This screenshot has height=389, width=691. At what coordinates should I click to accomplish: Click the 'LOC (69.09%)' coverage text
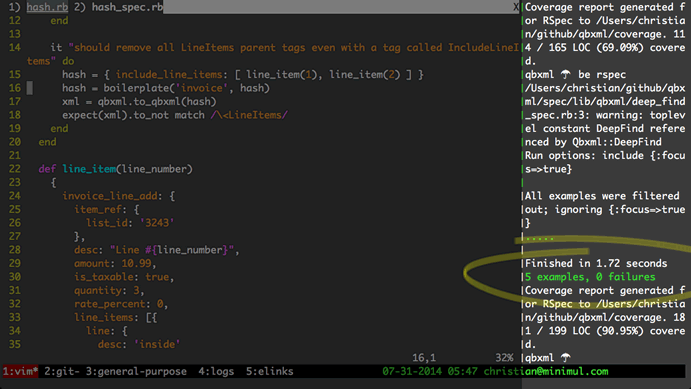pyautogui.click(x=608, y=48)
